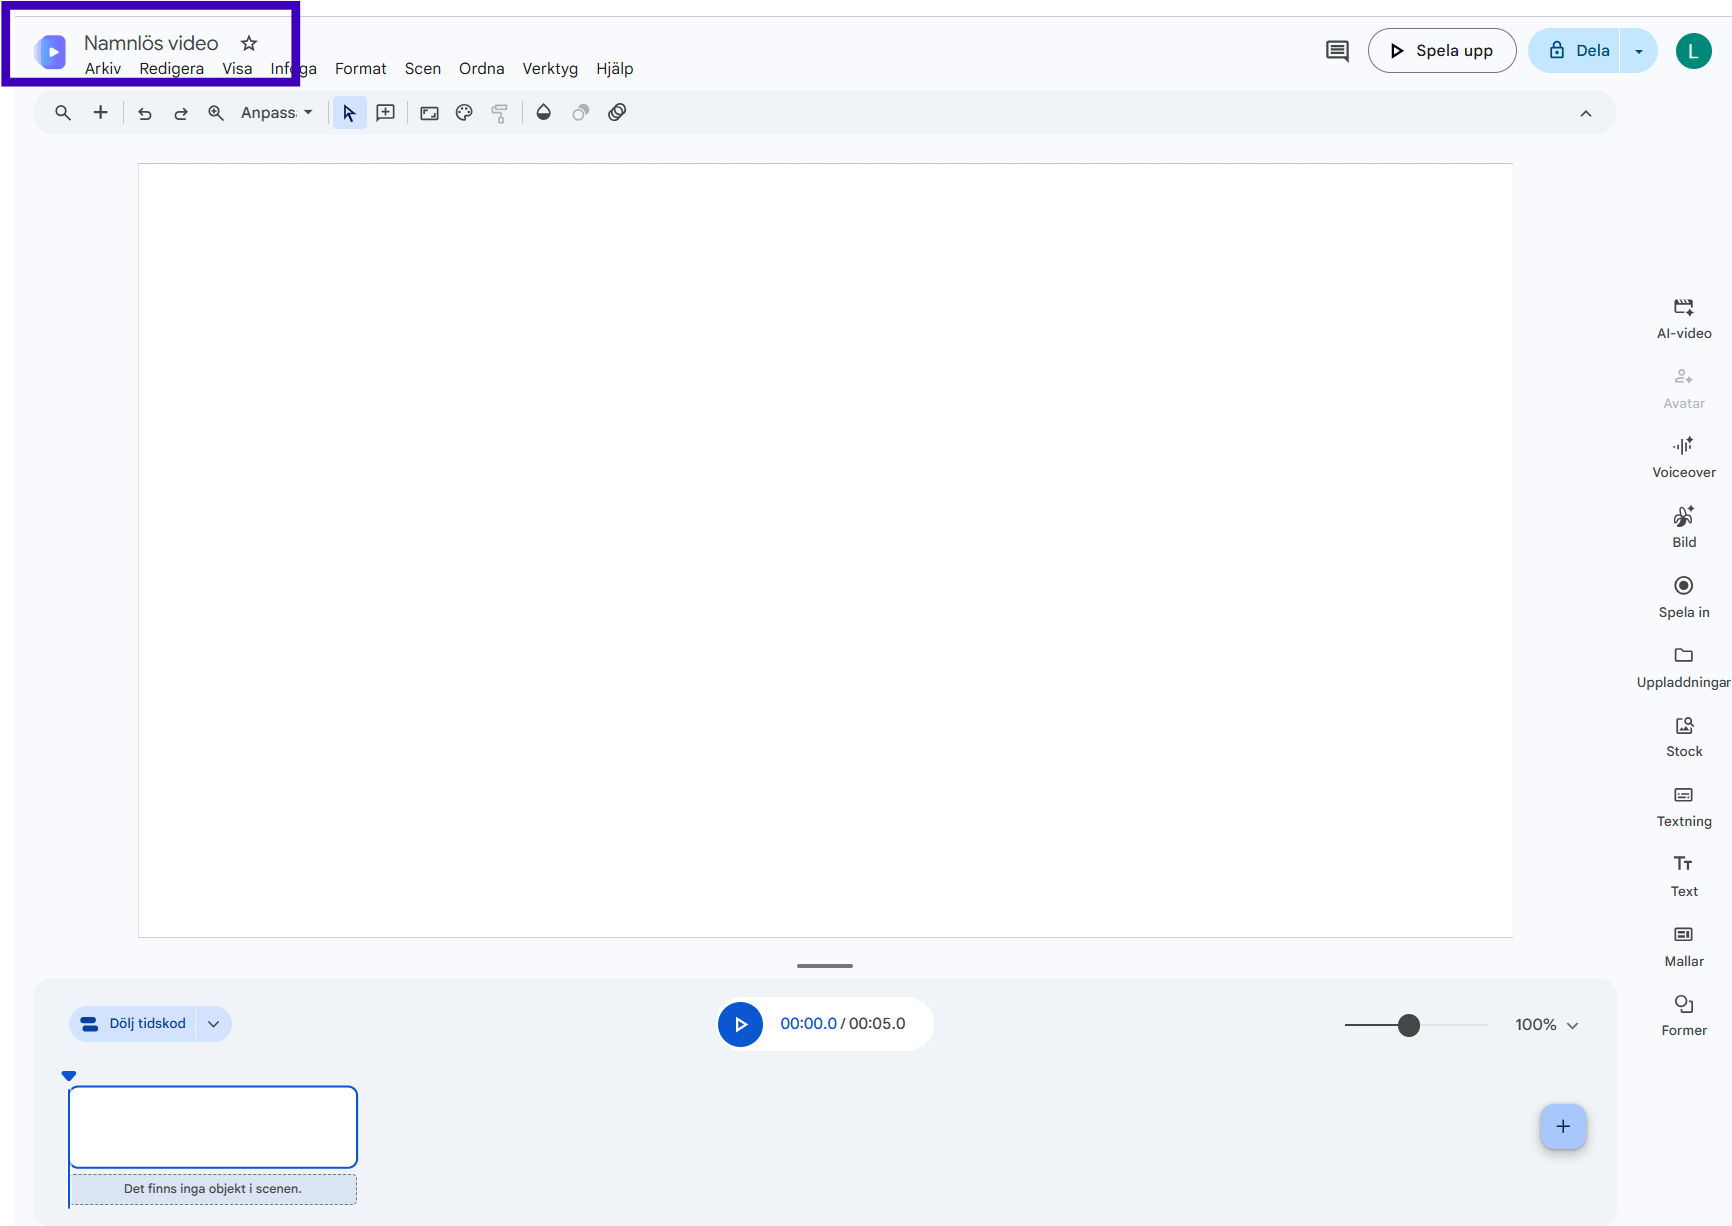Expand the dropdown next to Dölj tidskod

[214, 1024]
